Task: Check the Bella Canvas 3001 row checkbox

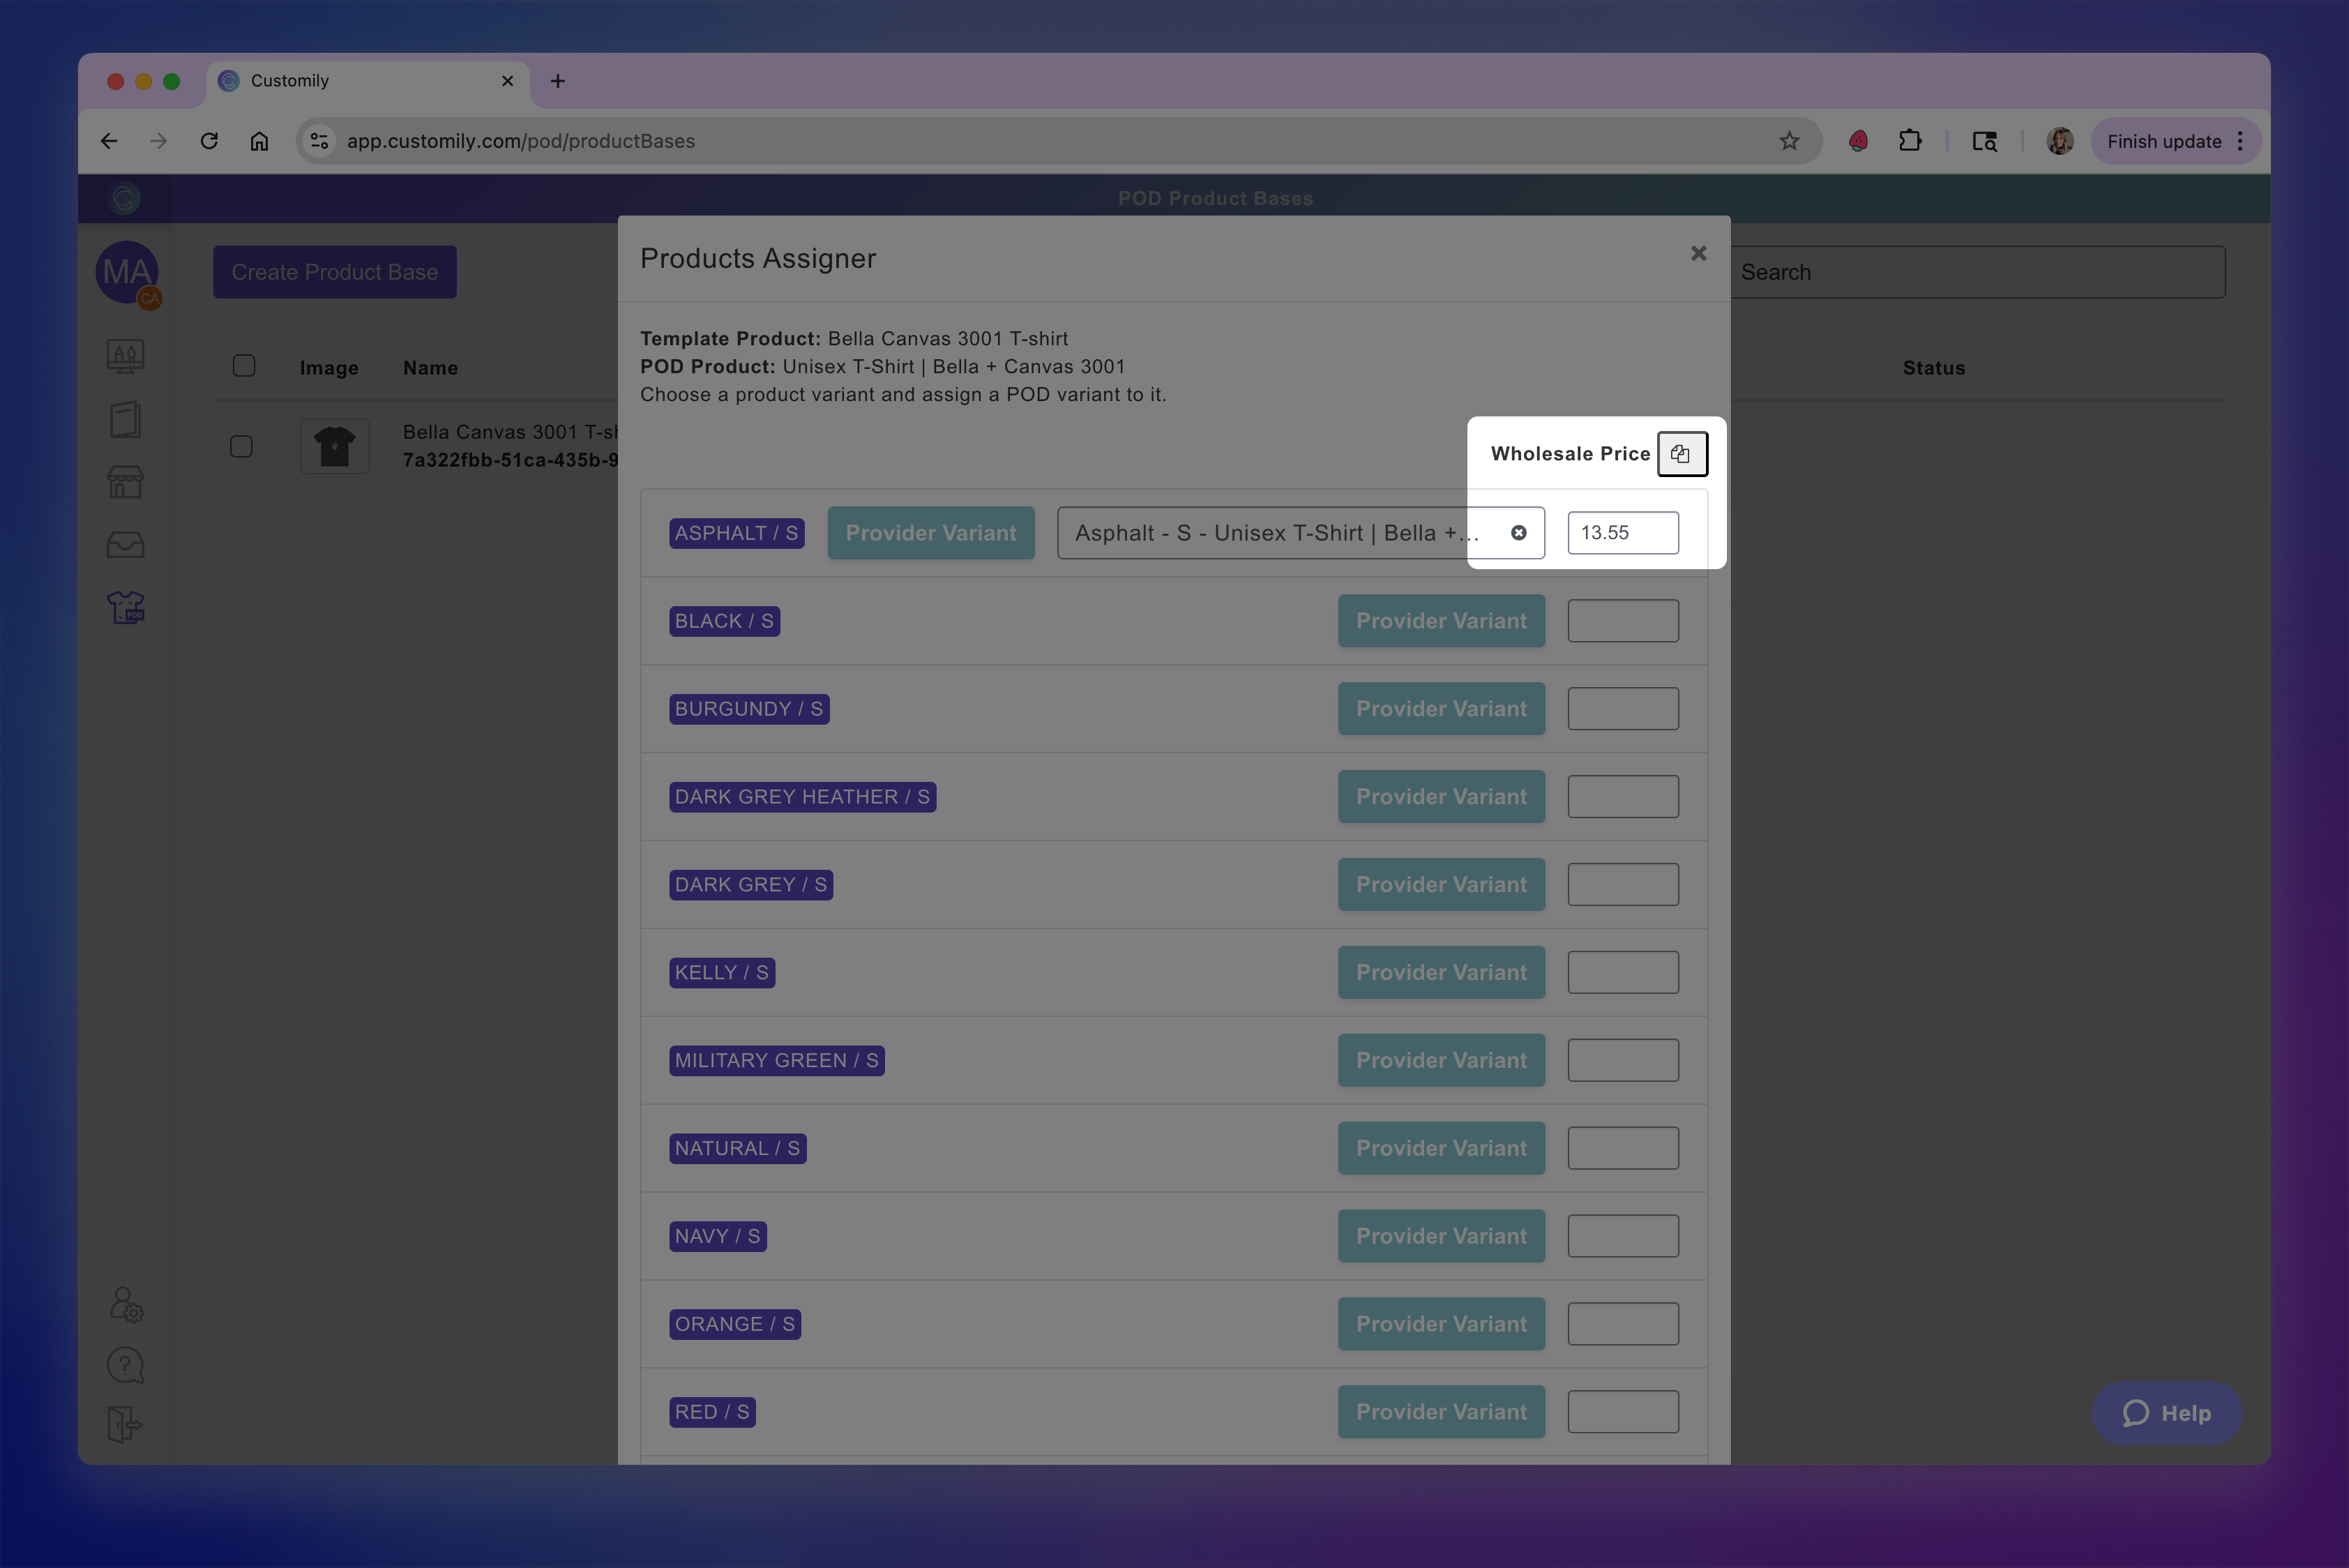Action: (x=241, y=446)
